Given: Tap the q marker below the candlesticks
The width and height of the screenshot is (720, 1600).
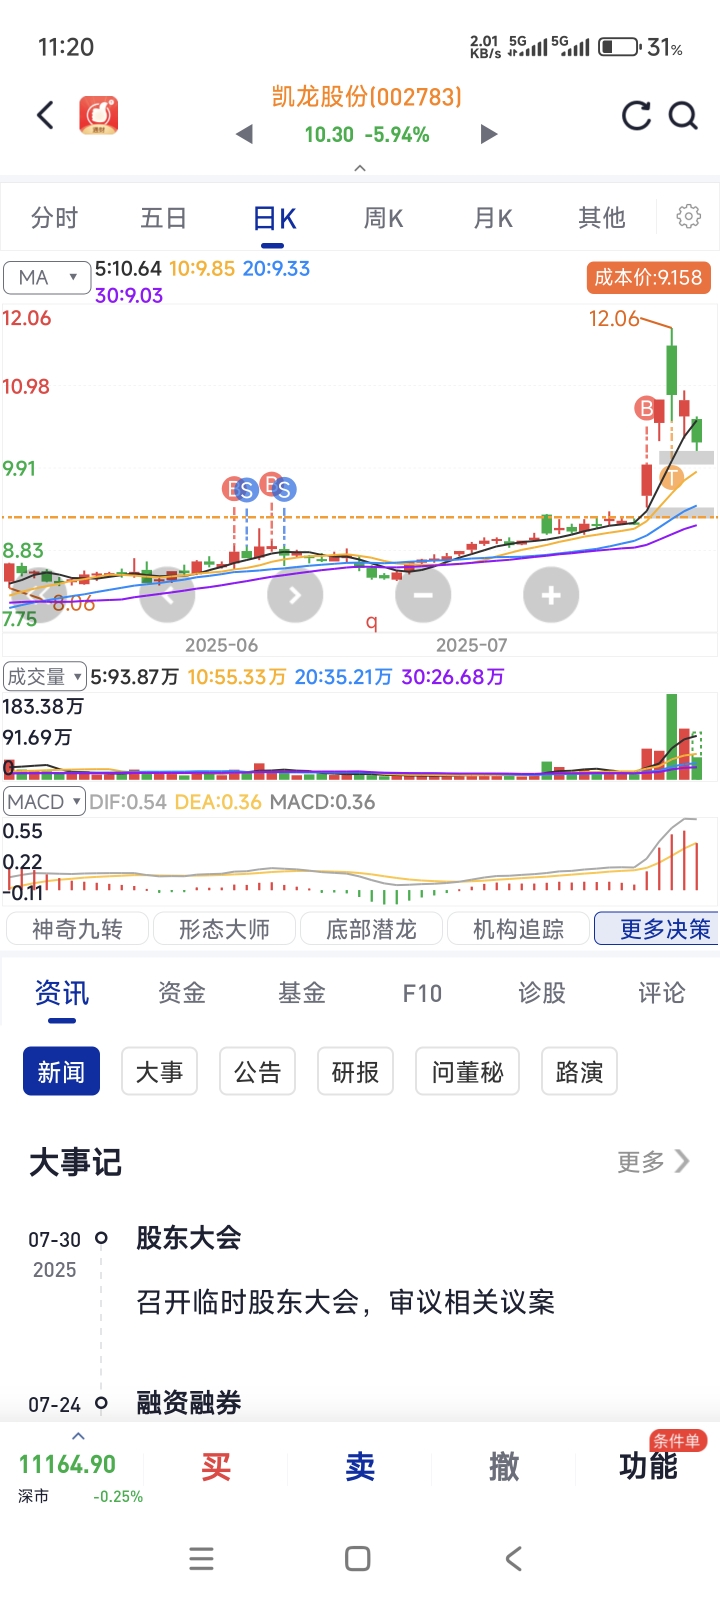Looking at the screenshot, I should pyautogui.click(x=372, y=622).
